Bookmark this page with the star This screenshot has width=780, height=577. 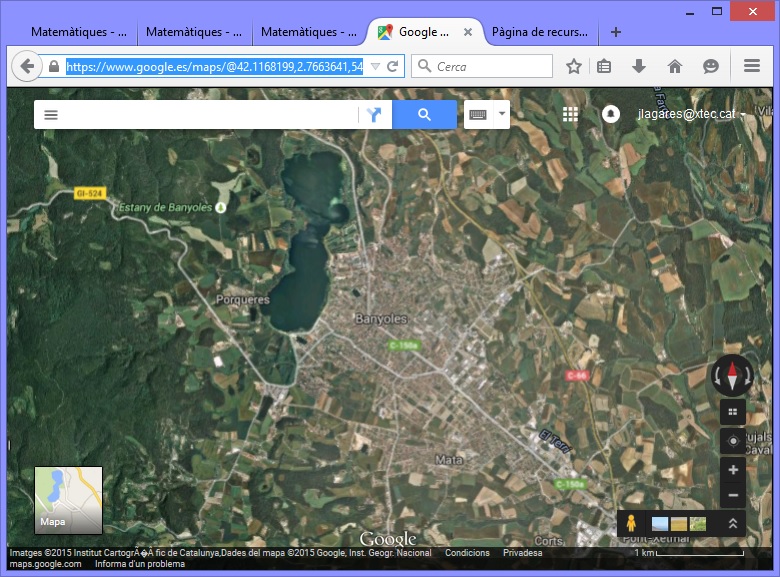tap(573, 66)
